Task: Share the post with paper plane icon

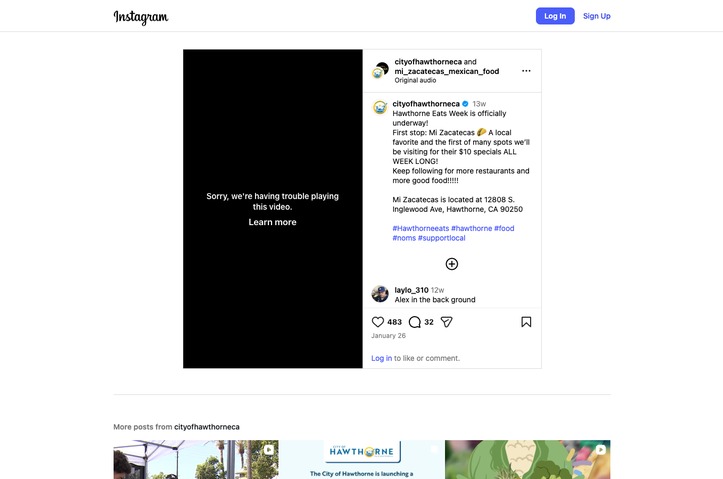Action: 446,322
